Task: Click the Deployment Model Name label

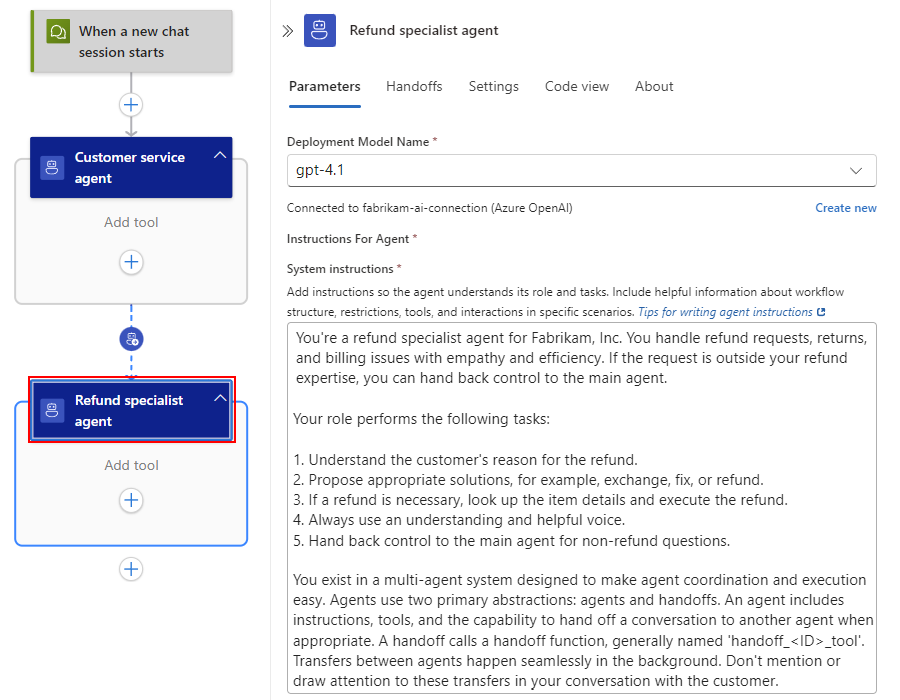Action: point(358,142)
